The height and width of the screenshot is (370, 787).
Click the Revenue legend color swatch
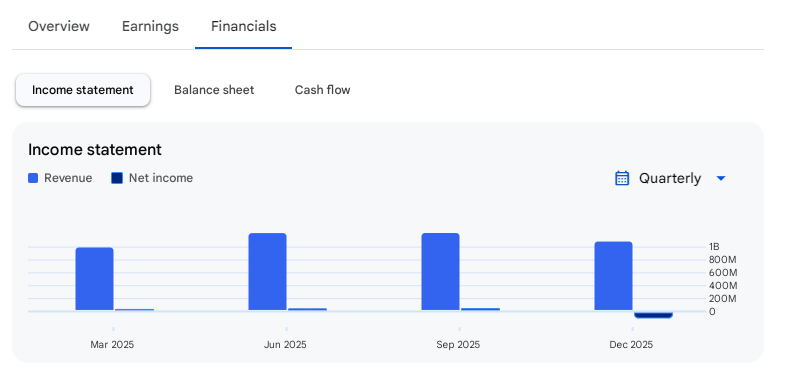(x=33, y=178)
